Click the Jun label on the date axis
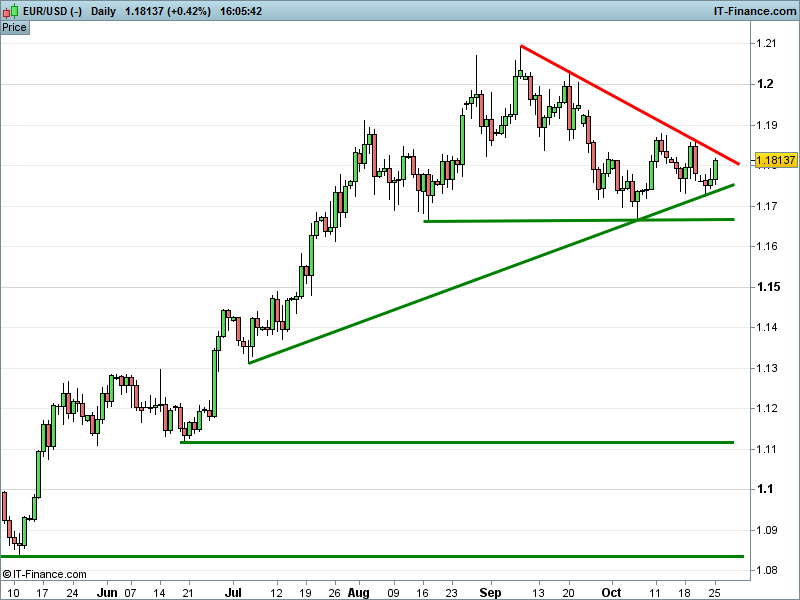The width and height of the screenshot is (800, 600). point(107,593)
